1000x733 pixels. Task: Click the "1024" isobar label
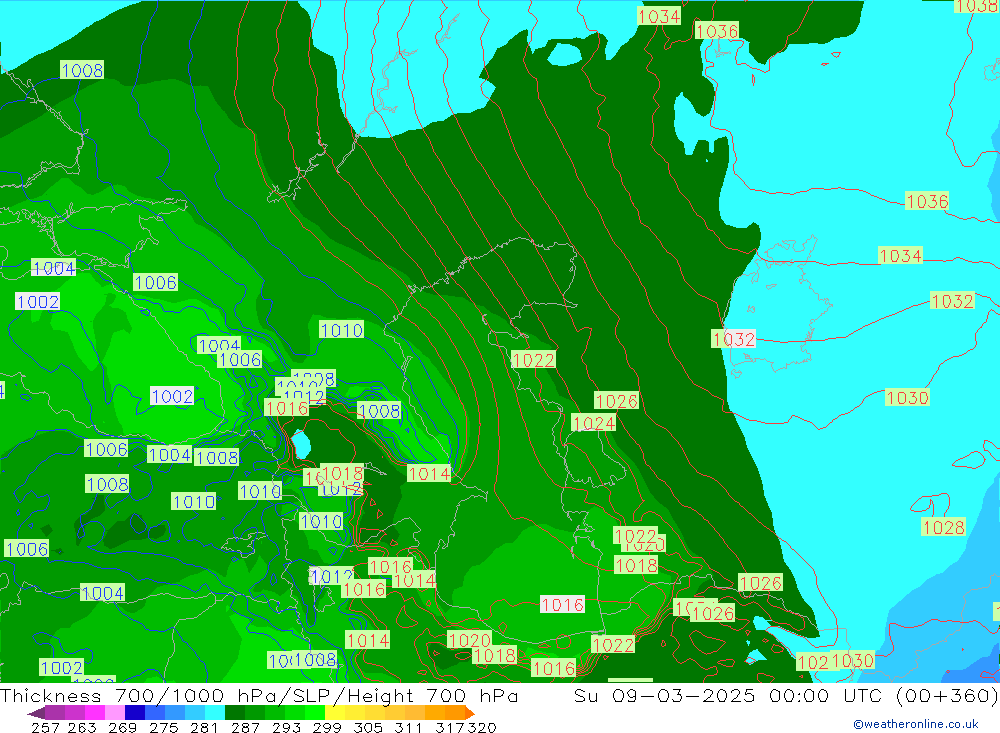594,423
